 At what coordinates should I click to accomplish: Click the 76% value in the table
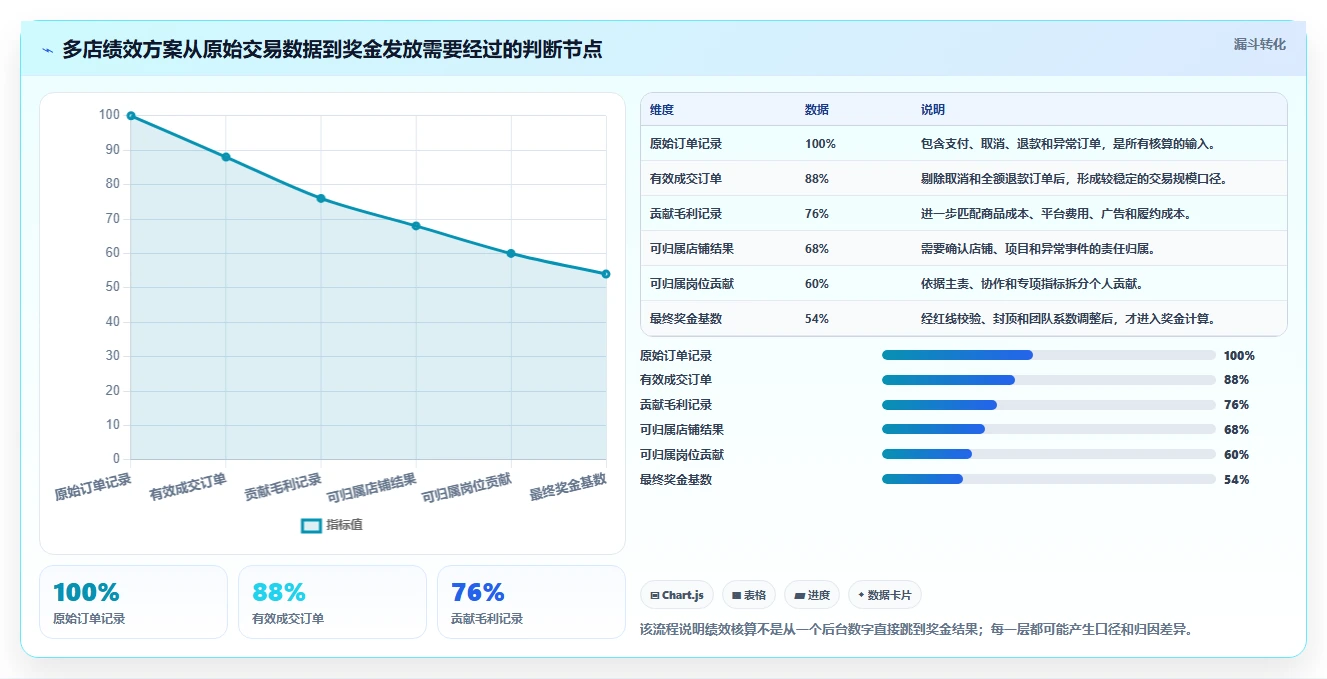click(x=817, y=214)
